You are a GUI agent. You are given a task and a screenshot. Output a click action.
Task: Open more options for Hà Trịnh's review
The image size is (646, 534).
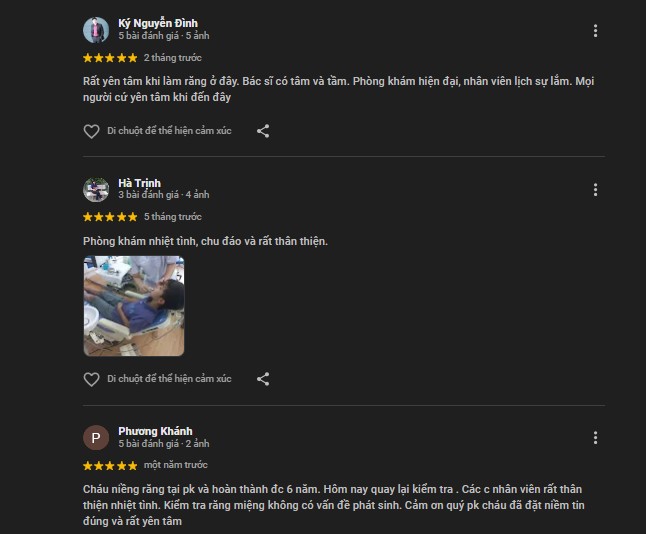coord(595,190)
